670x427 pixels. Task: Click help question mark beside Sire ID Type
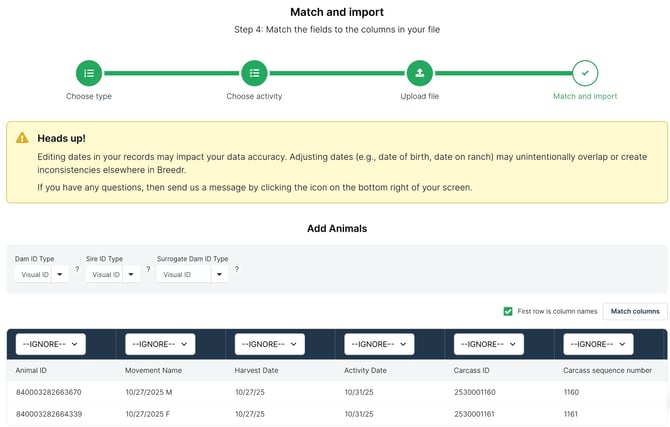(x=148, y=270)
